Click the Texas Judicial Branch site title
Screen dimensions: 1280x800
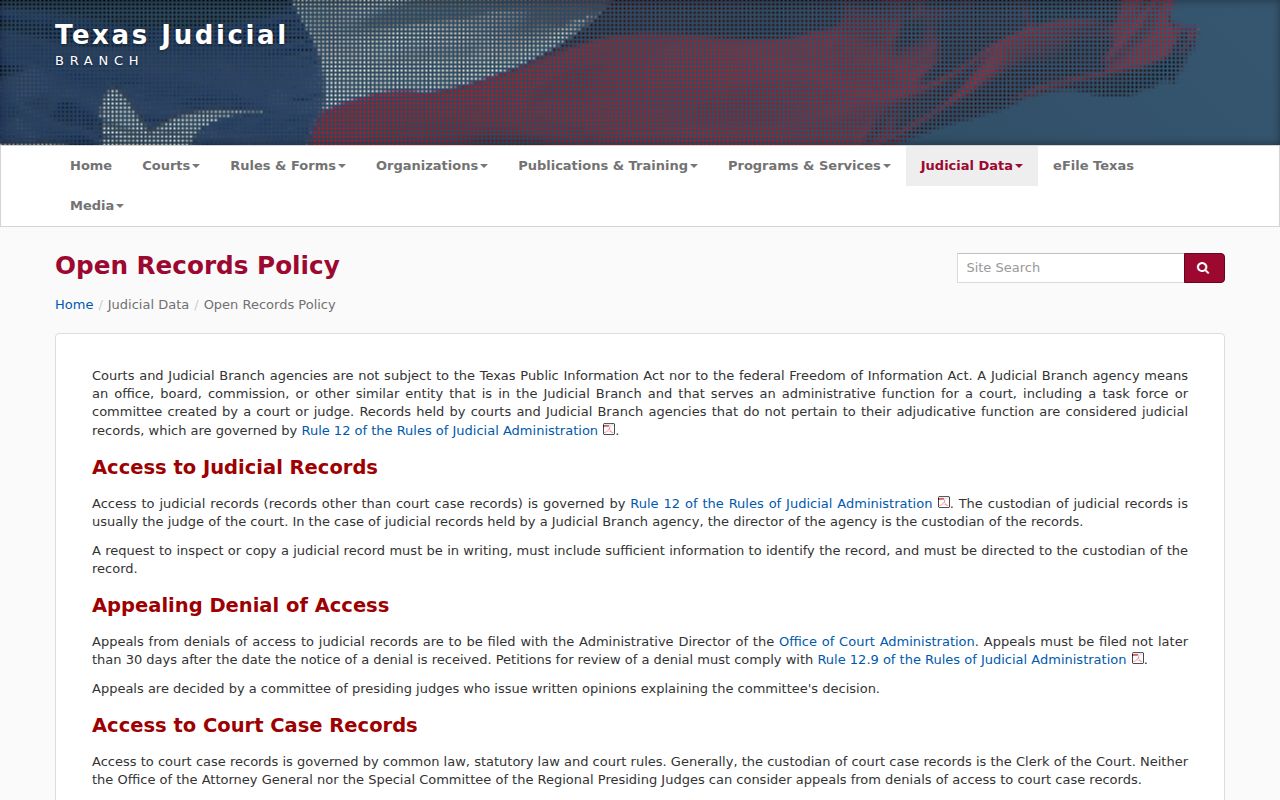171,45
